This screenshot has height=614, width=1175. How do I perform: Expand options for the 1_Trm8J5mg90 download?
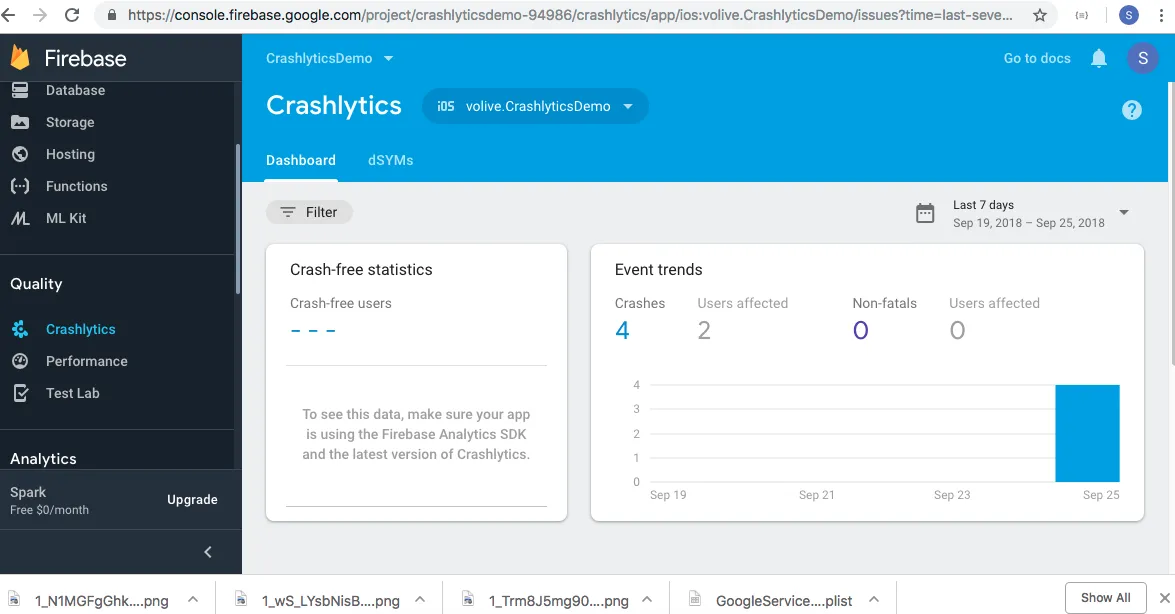click(x=647, y=600)
